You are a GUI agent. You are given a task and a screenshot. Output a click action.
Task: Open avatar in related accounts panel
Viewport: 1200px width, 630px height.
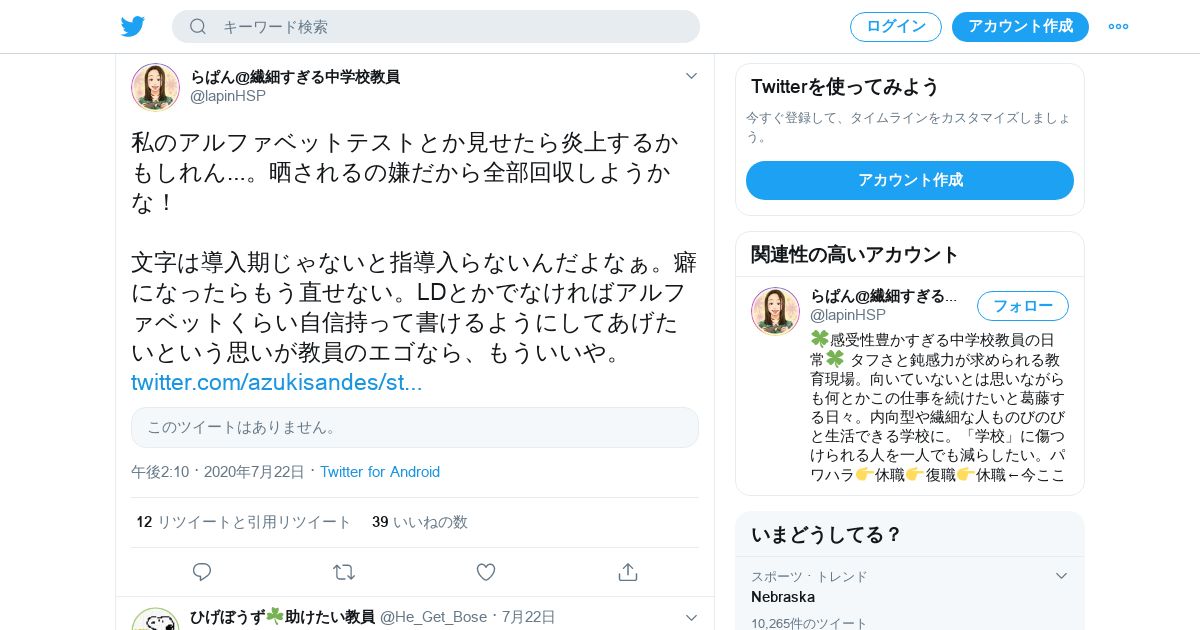click(x=775, y=311)
